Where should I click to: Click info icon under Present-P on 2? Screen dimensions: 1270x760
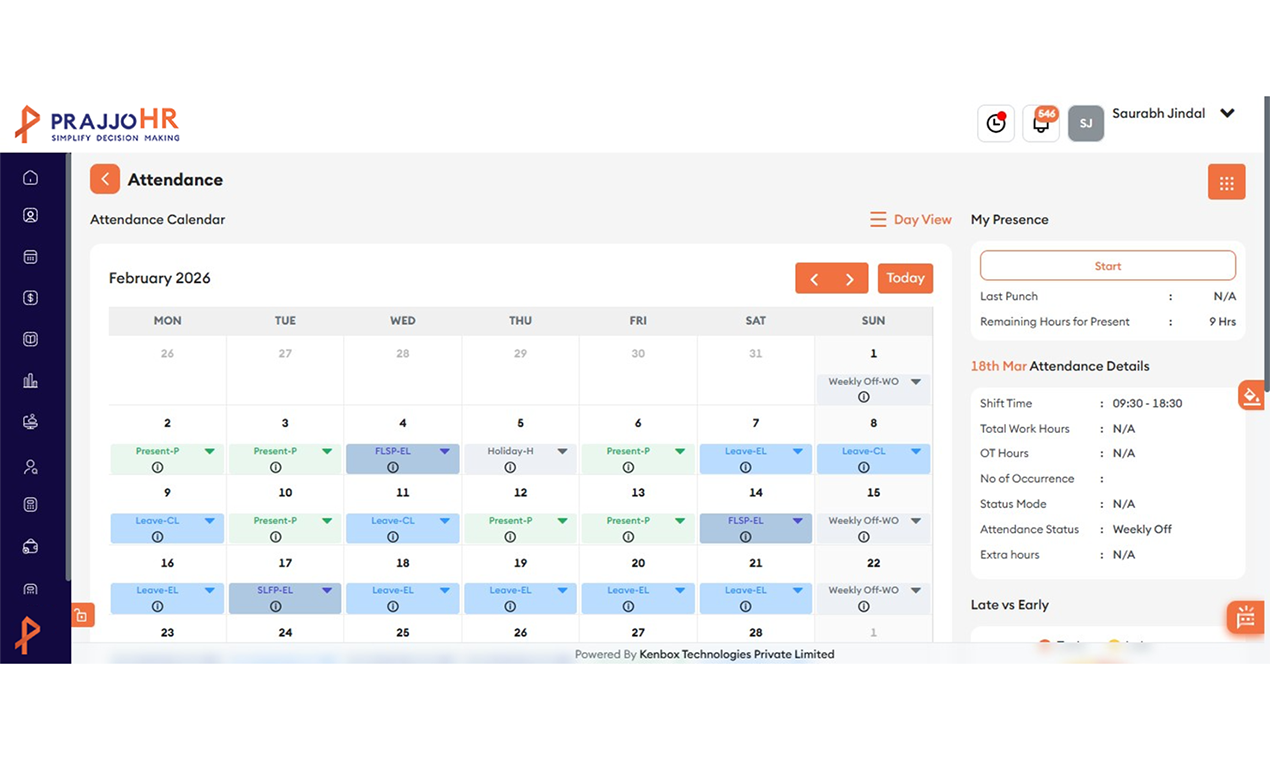click(x=157, y=467)
